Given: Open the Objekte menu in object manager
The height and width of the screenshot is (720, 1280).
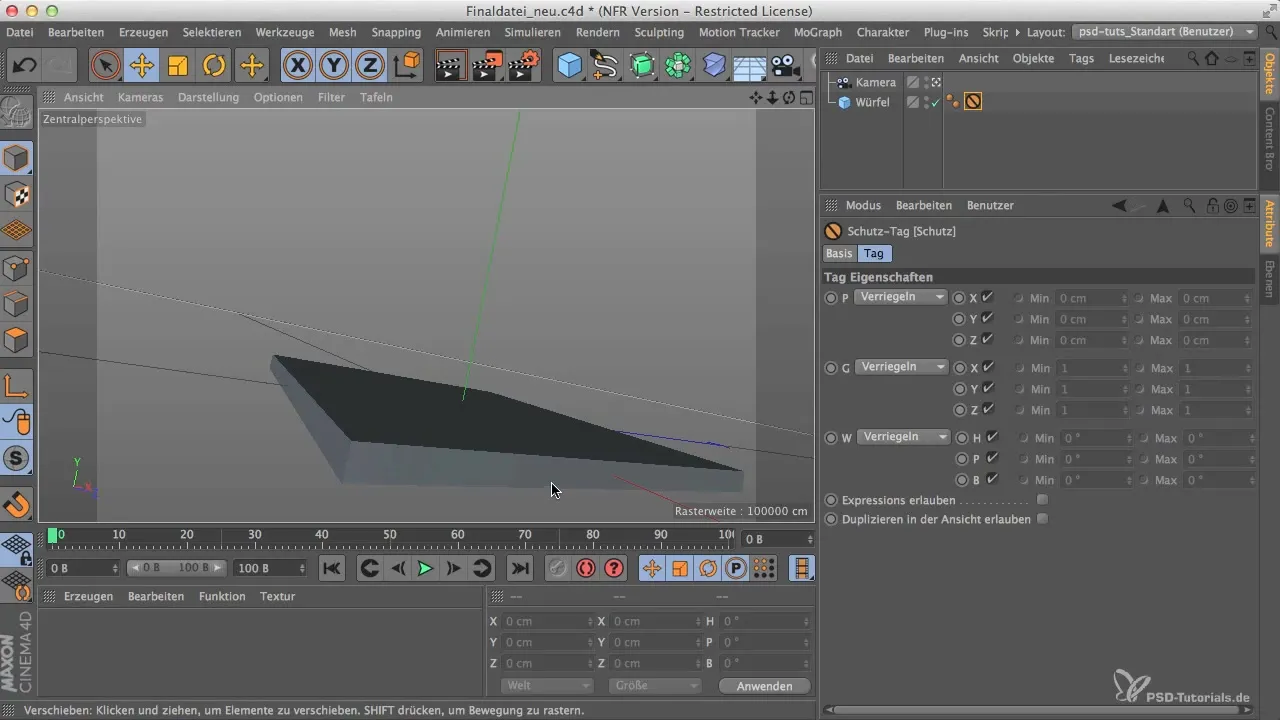Looking at the screenshot, I should pyautogui.click(x=1033, y=58).
